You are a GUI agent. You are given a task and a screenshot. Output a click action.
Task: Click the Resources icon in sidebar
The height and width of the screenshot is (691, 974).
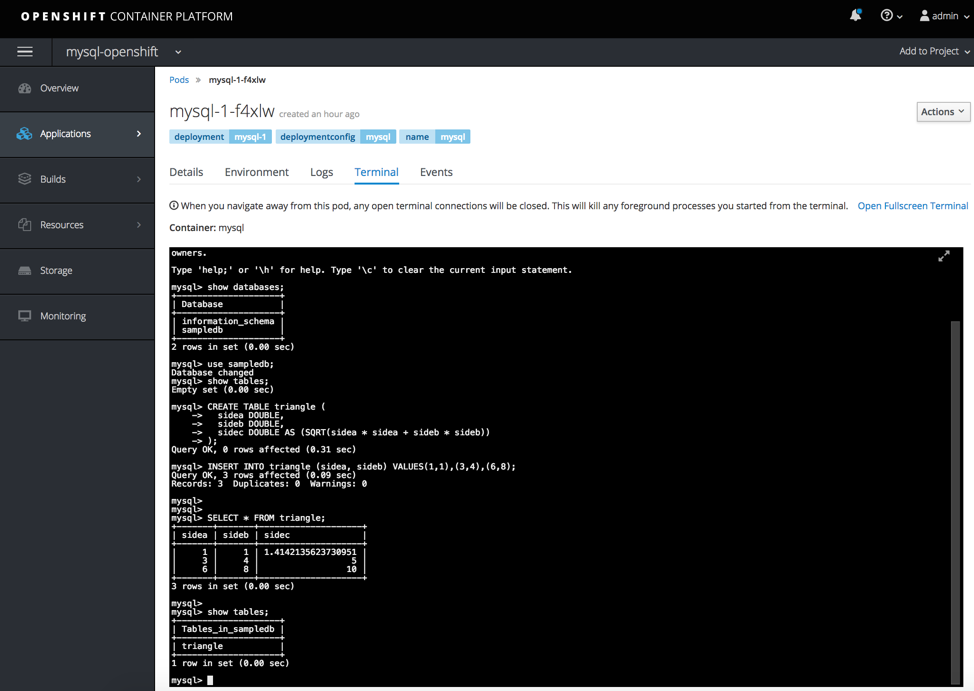25,225
